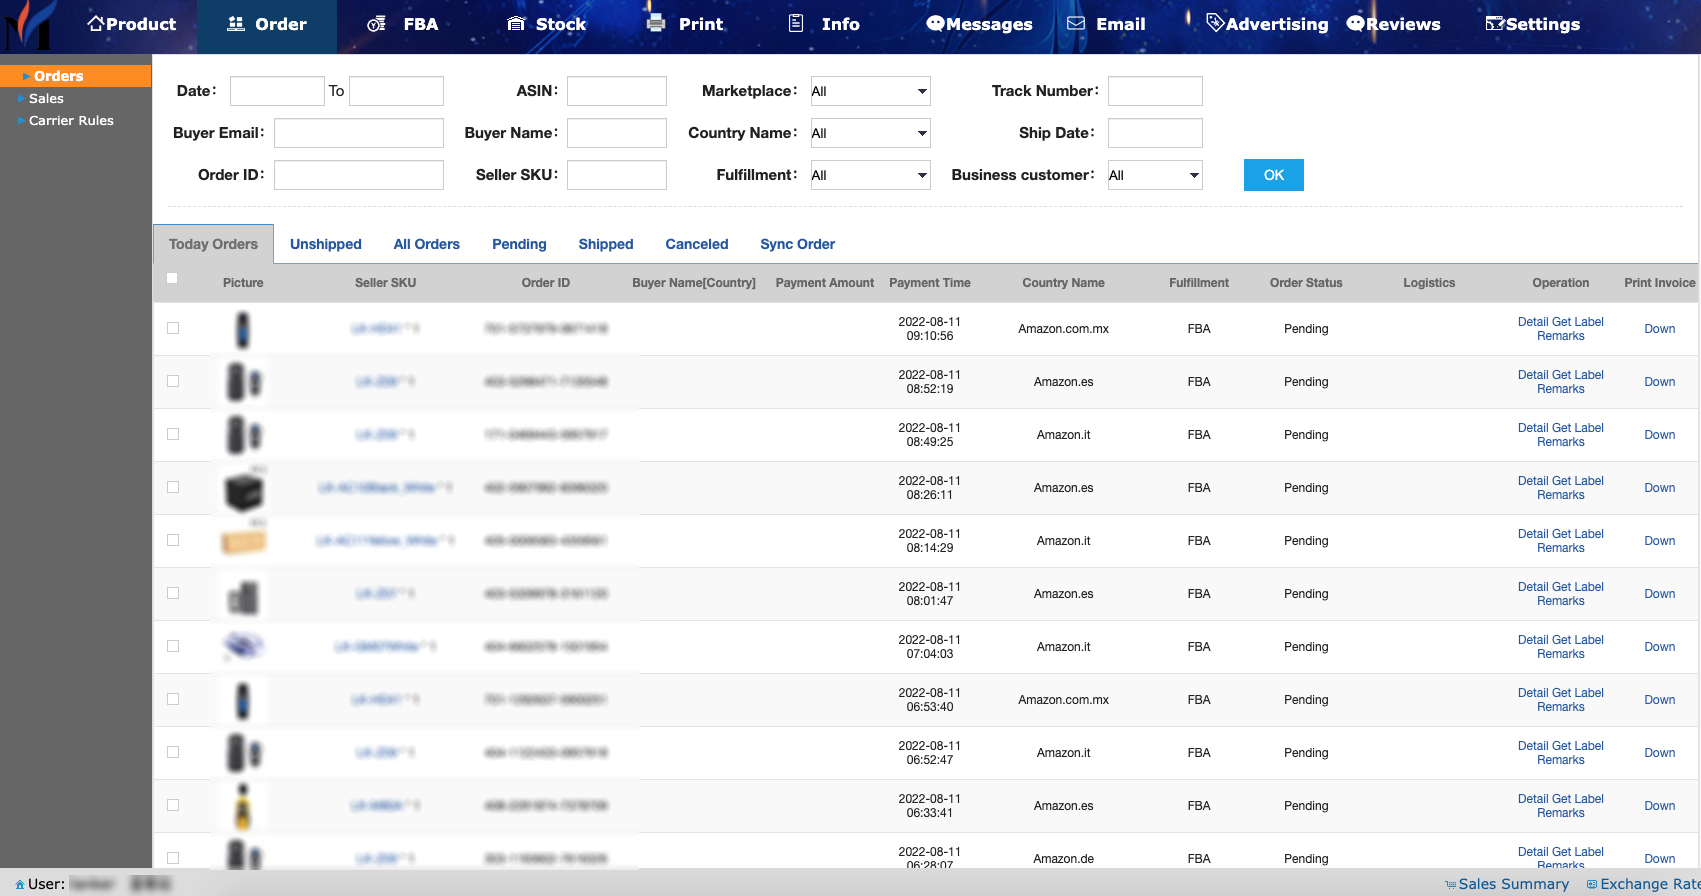1701x896 pixels.
Task: Click the Order ID input field
Action: (359, 175)
